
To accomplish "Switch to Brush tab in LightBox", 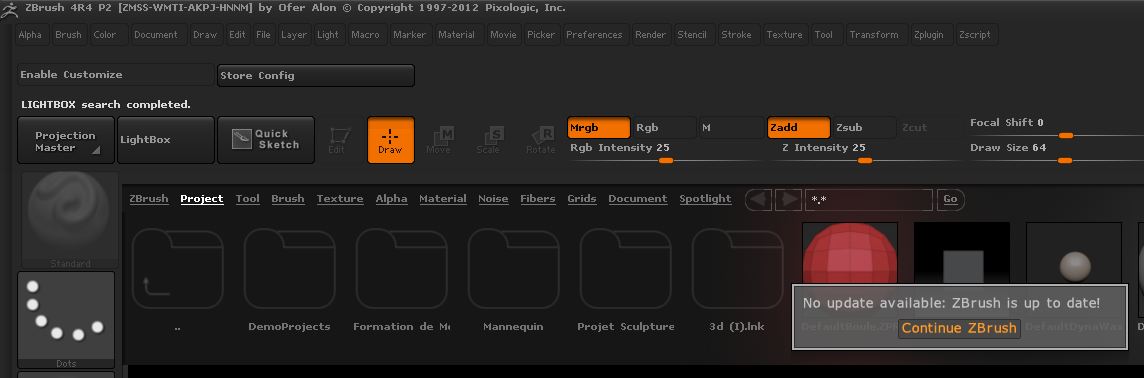I will 287,198.
